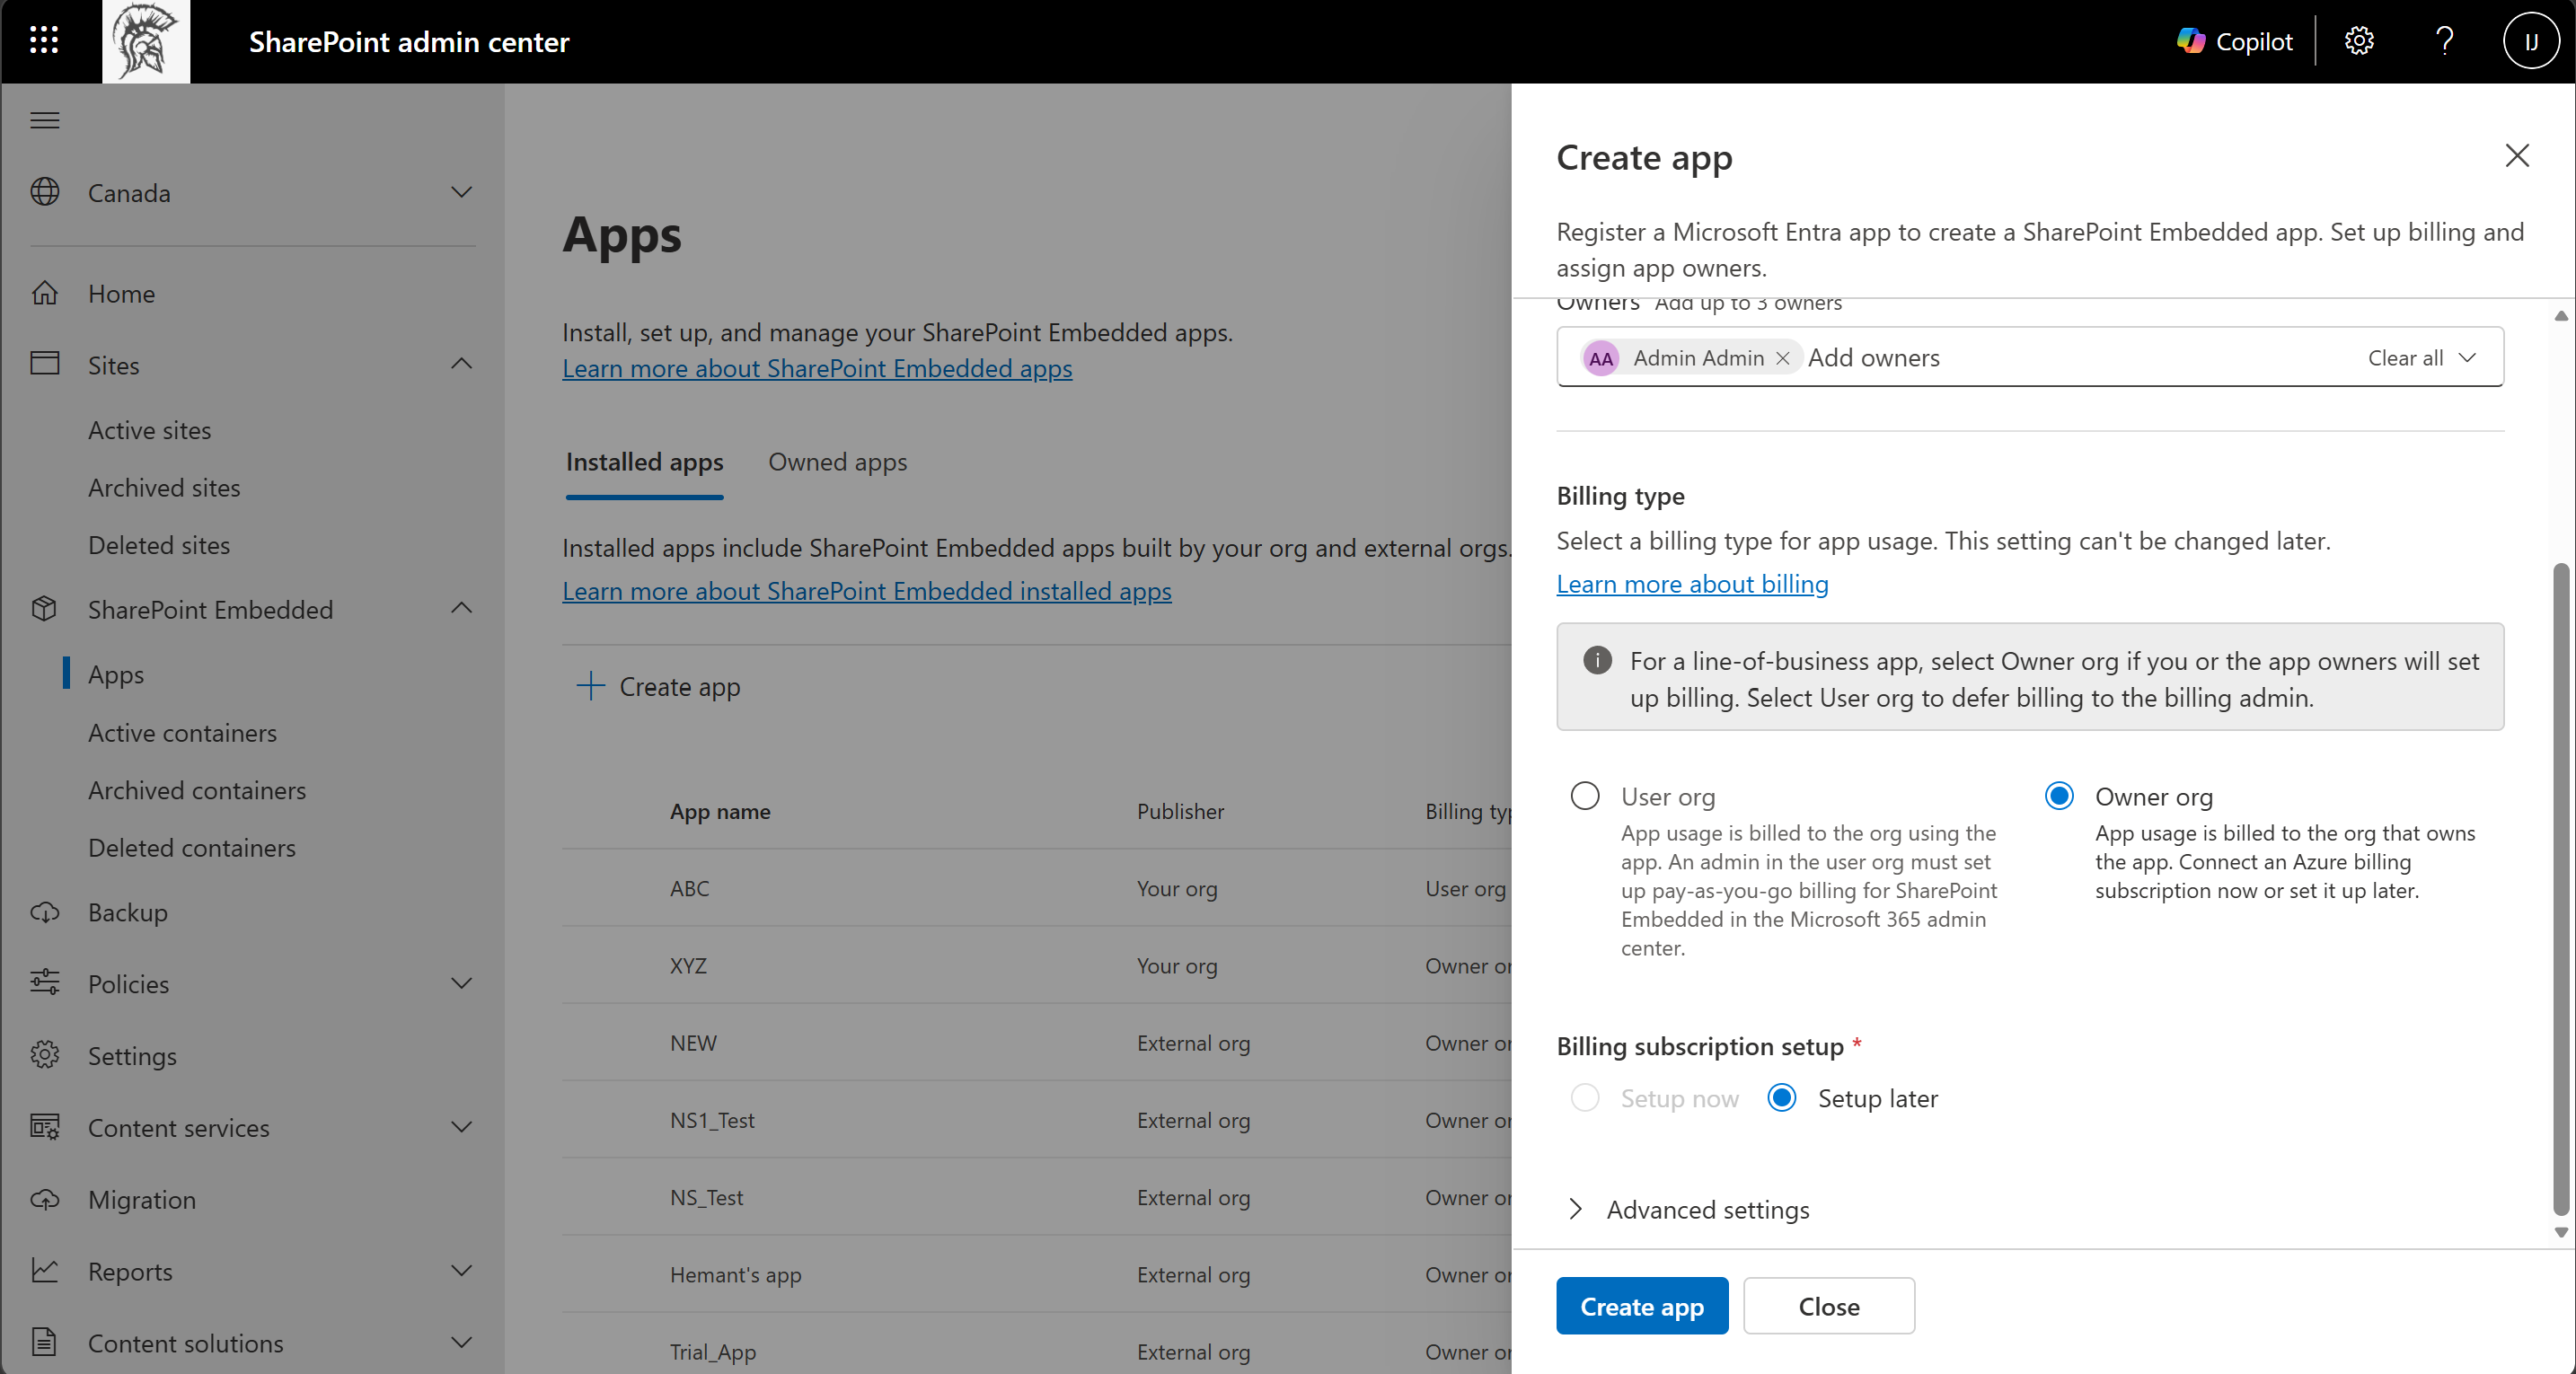The image size is (2576, 1374).
Task: Select the Owner org billing type
Action: pos(2059,796)
